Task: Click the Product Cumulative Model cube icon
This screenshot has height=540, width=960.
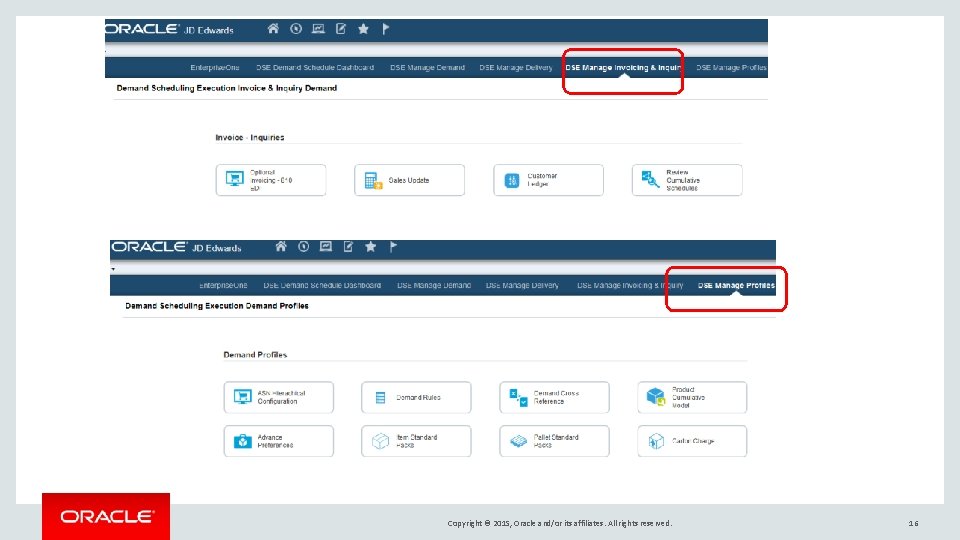Action: [x=656, y=397]
